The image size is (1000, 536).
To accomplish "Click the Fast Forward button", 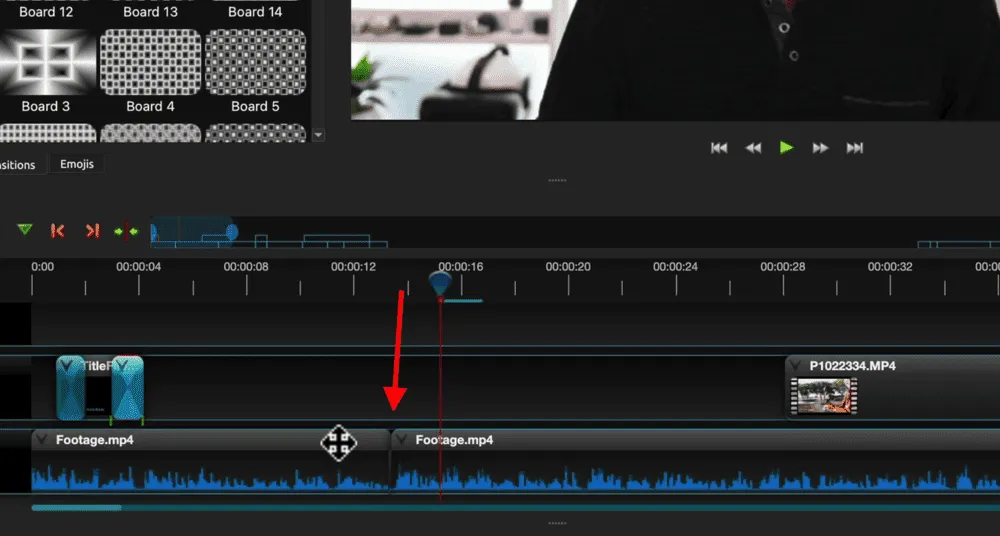I will pos(821,148).
